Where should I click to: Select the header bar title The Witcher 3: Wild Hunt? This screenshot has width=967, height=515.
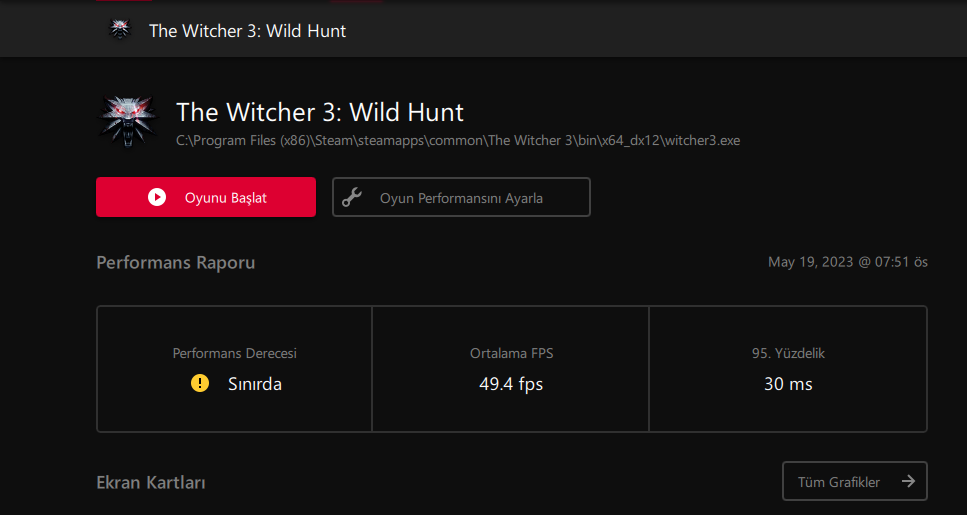(247, 31)
